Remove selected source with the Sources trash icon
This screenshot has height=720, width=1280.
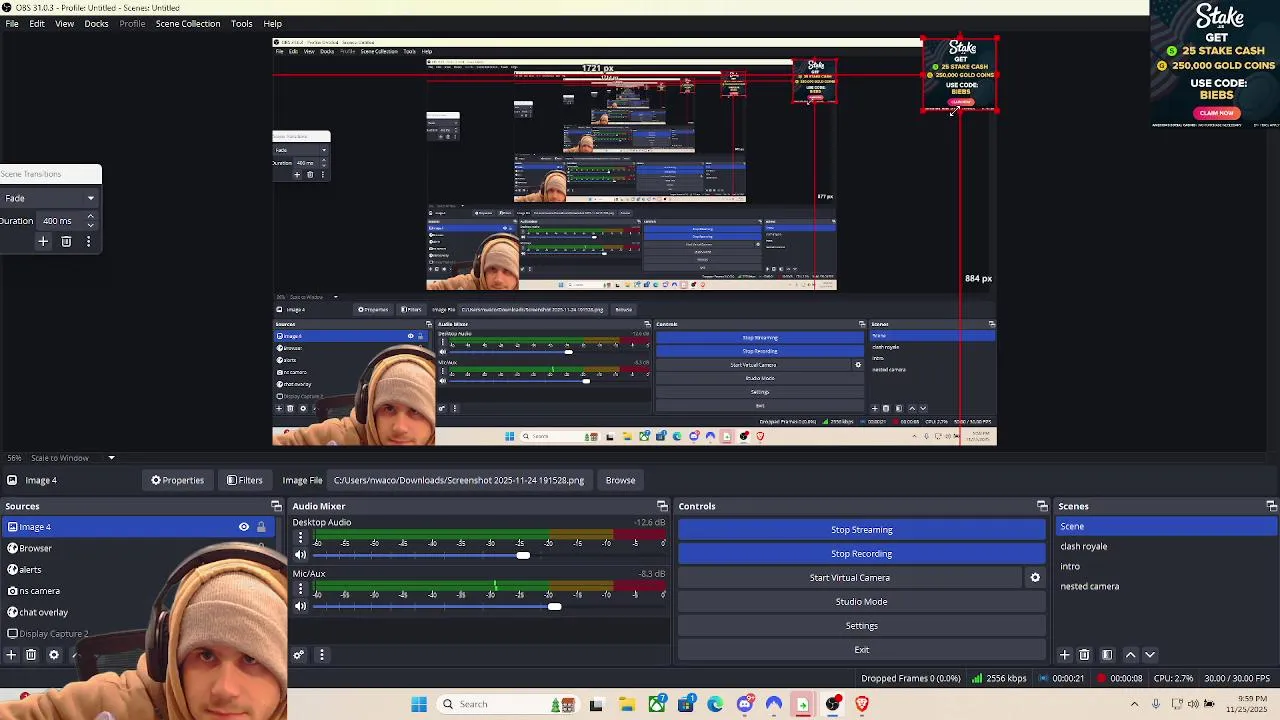(31, 655)
